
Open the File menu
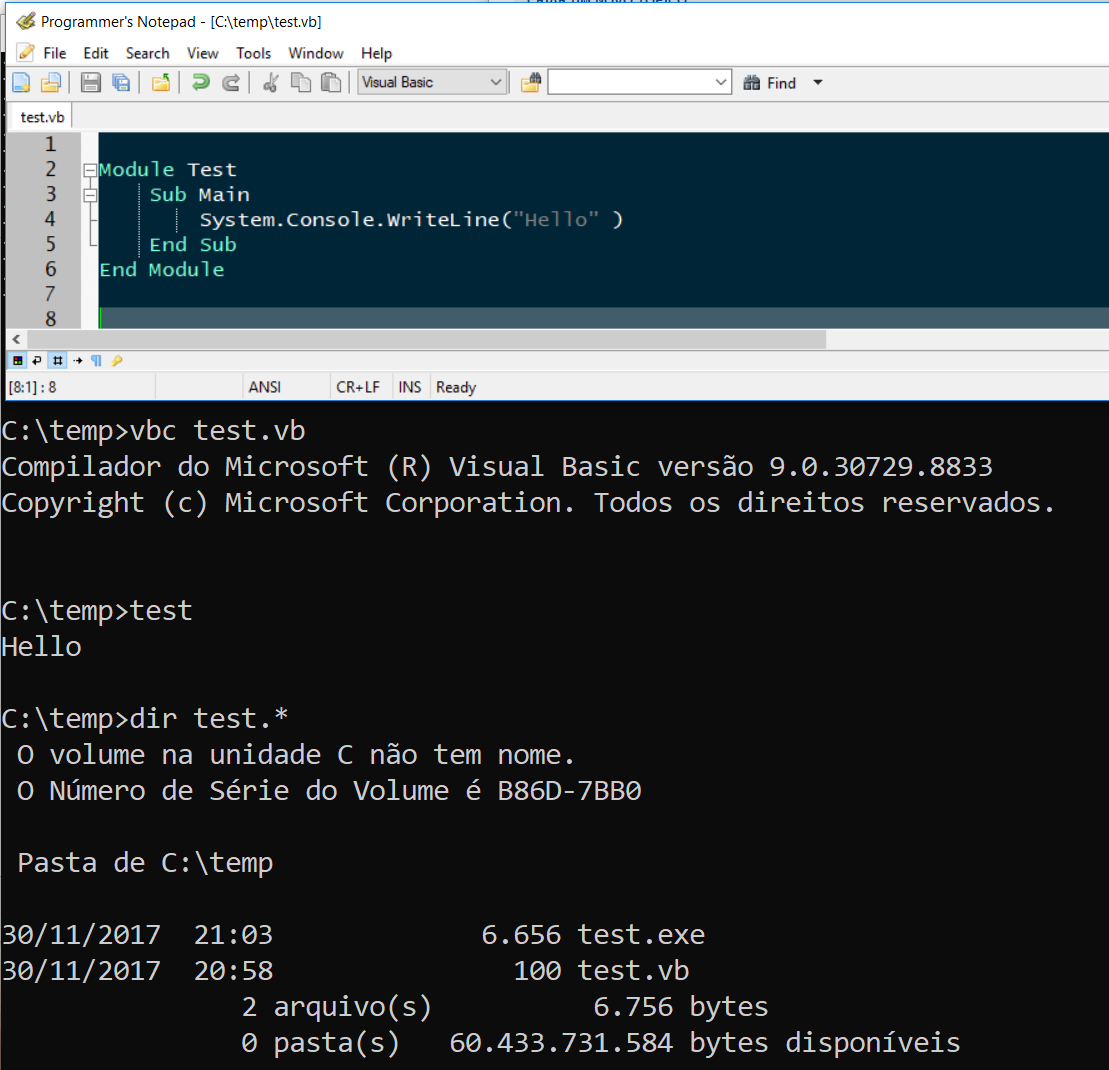pyautogui.click(x=54, y=53)
